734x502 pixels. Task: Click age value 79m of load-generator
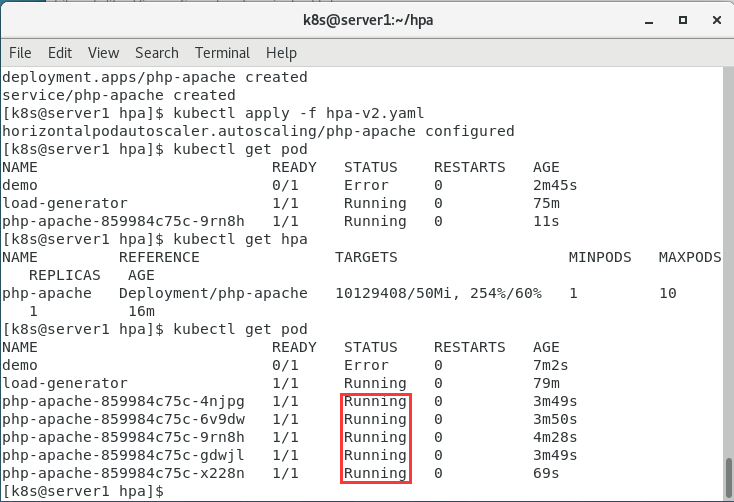click(546, 384)
